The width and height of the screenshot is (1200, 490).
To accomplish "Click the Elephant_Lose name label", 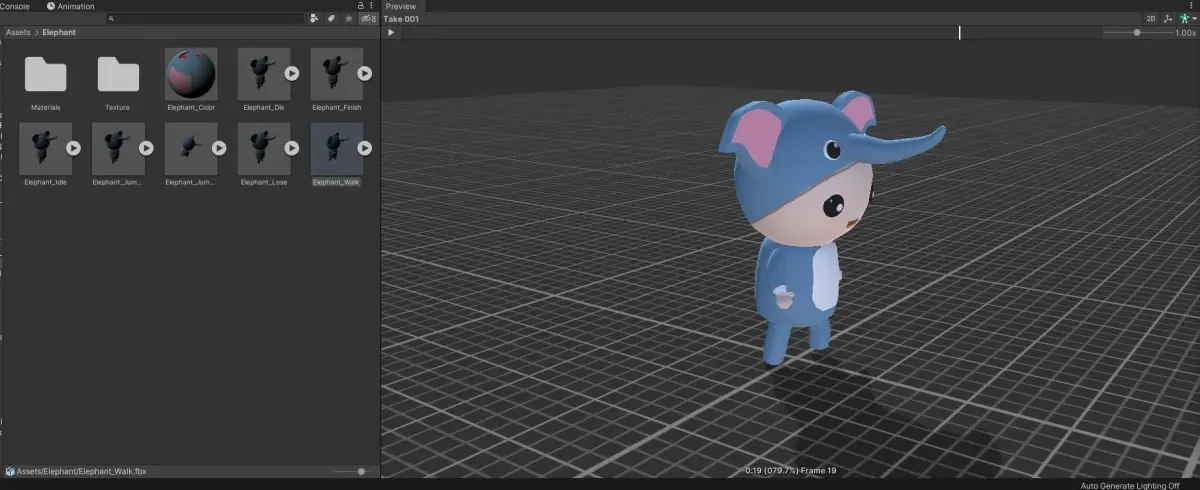I will pos(264,182).
